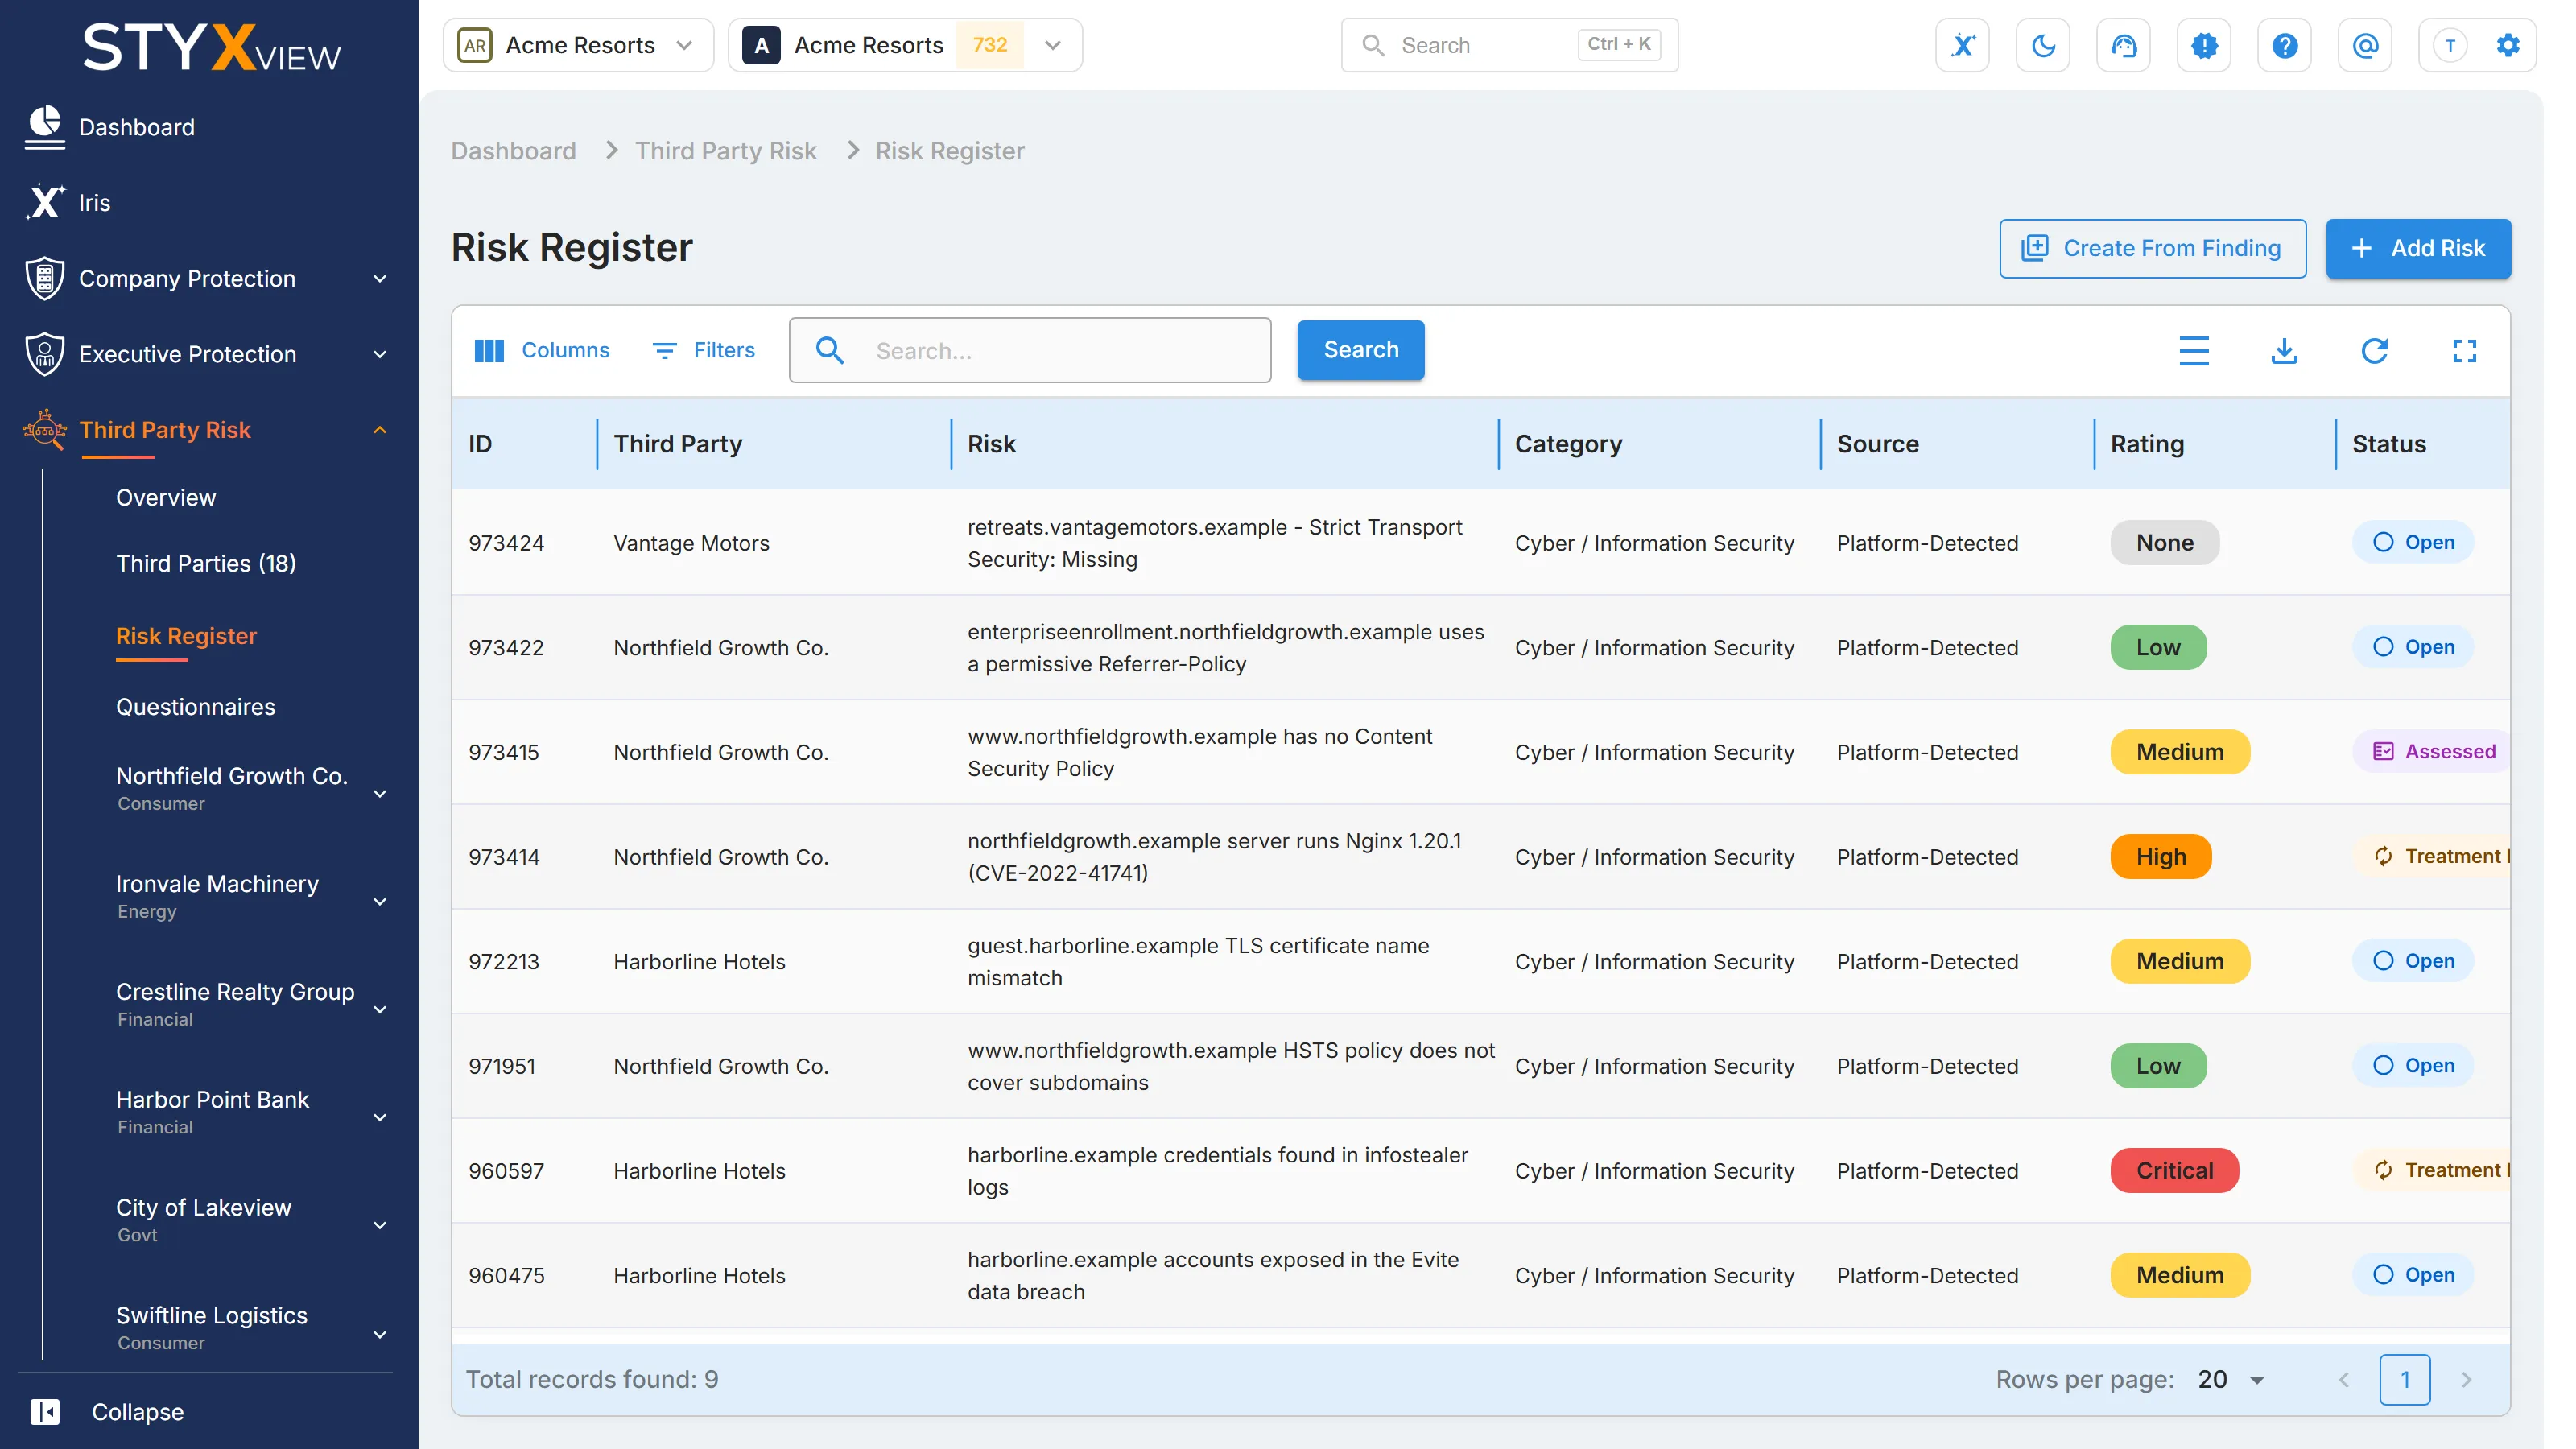The image size is (2576, 1449).
Task: Select Risk Register in sidebar
Action: coord(186,636)
